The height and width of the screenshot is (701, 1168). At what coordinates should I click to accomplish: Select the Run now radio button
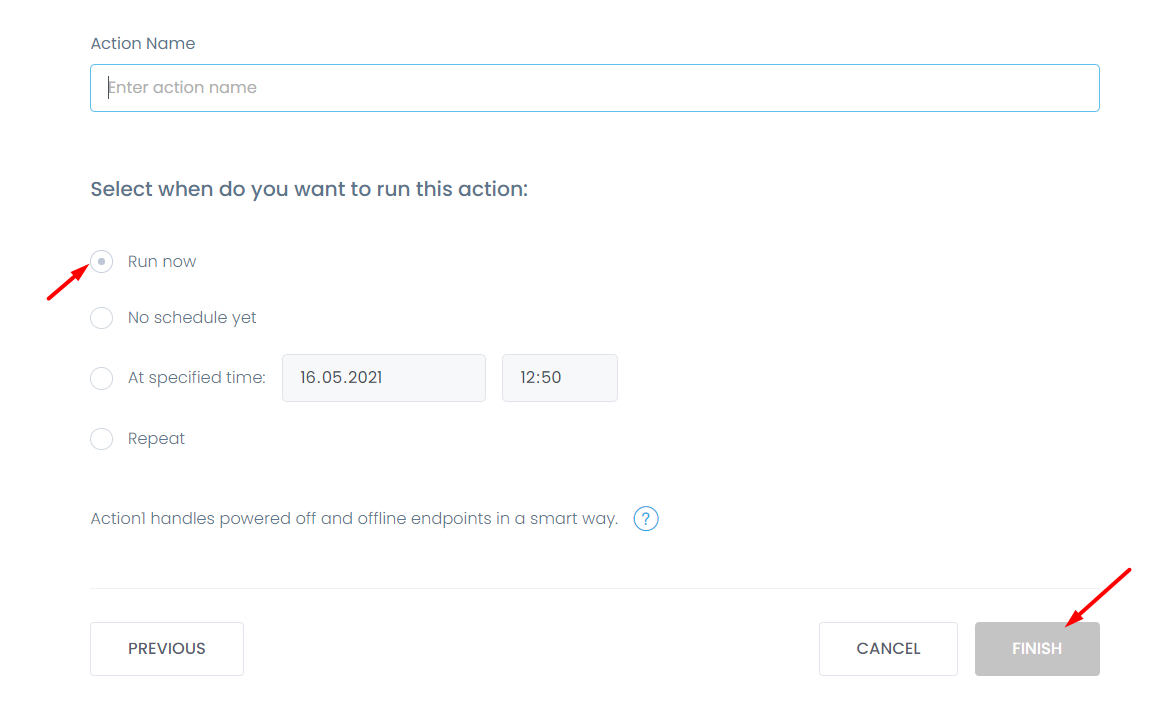[x=101, y=261]
